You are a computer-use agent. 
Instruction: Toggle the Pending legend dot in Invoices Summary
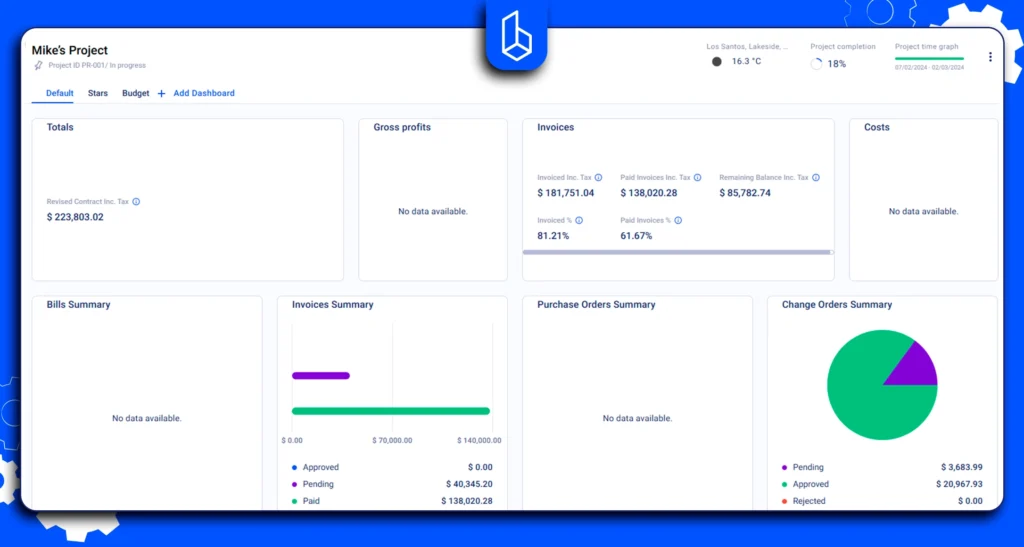coord(295,484)
